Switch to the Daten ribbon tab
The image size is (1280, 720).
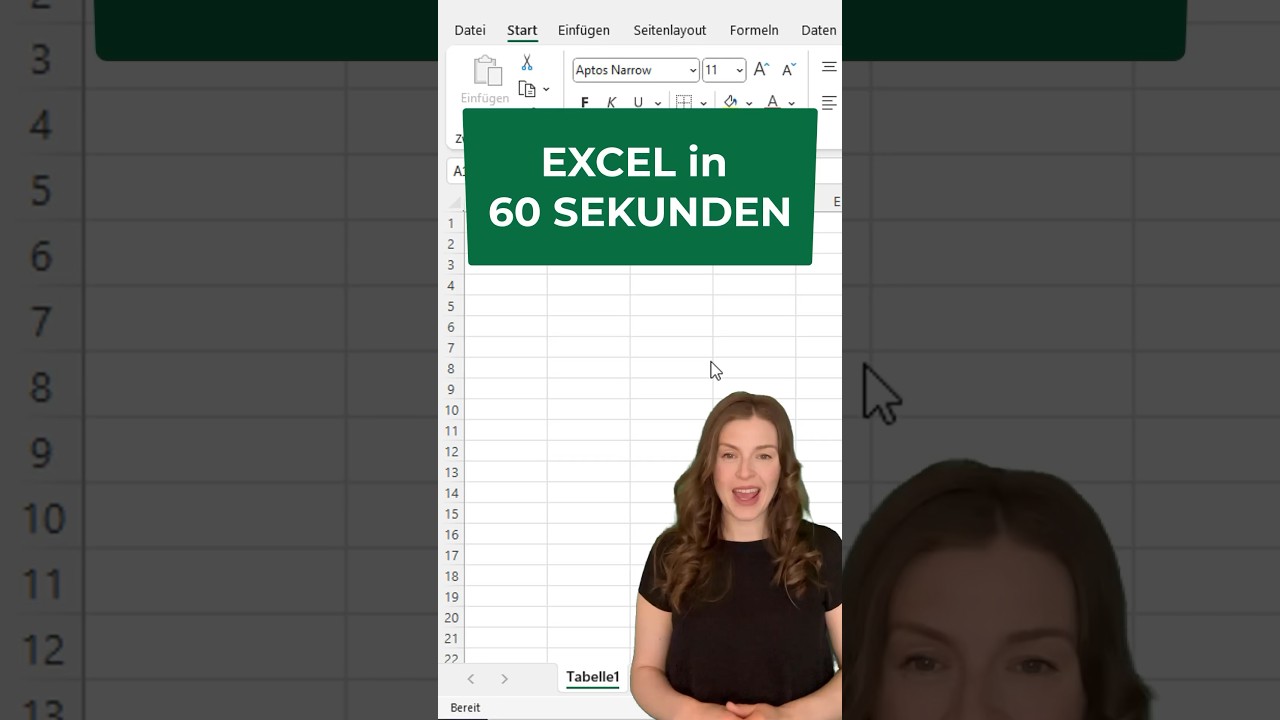[x=819, y=30]
